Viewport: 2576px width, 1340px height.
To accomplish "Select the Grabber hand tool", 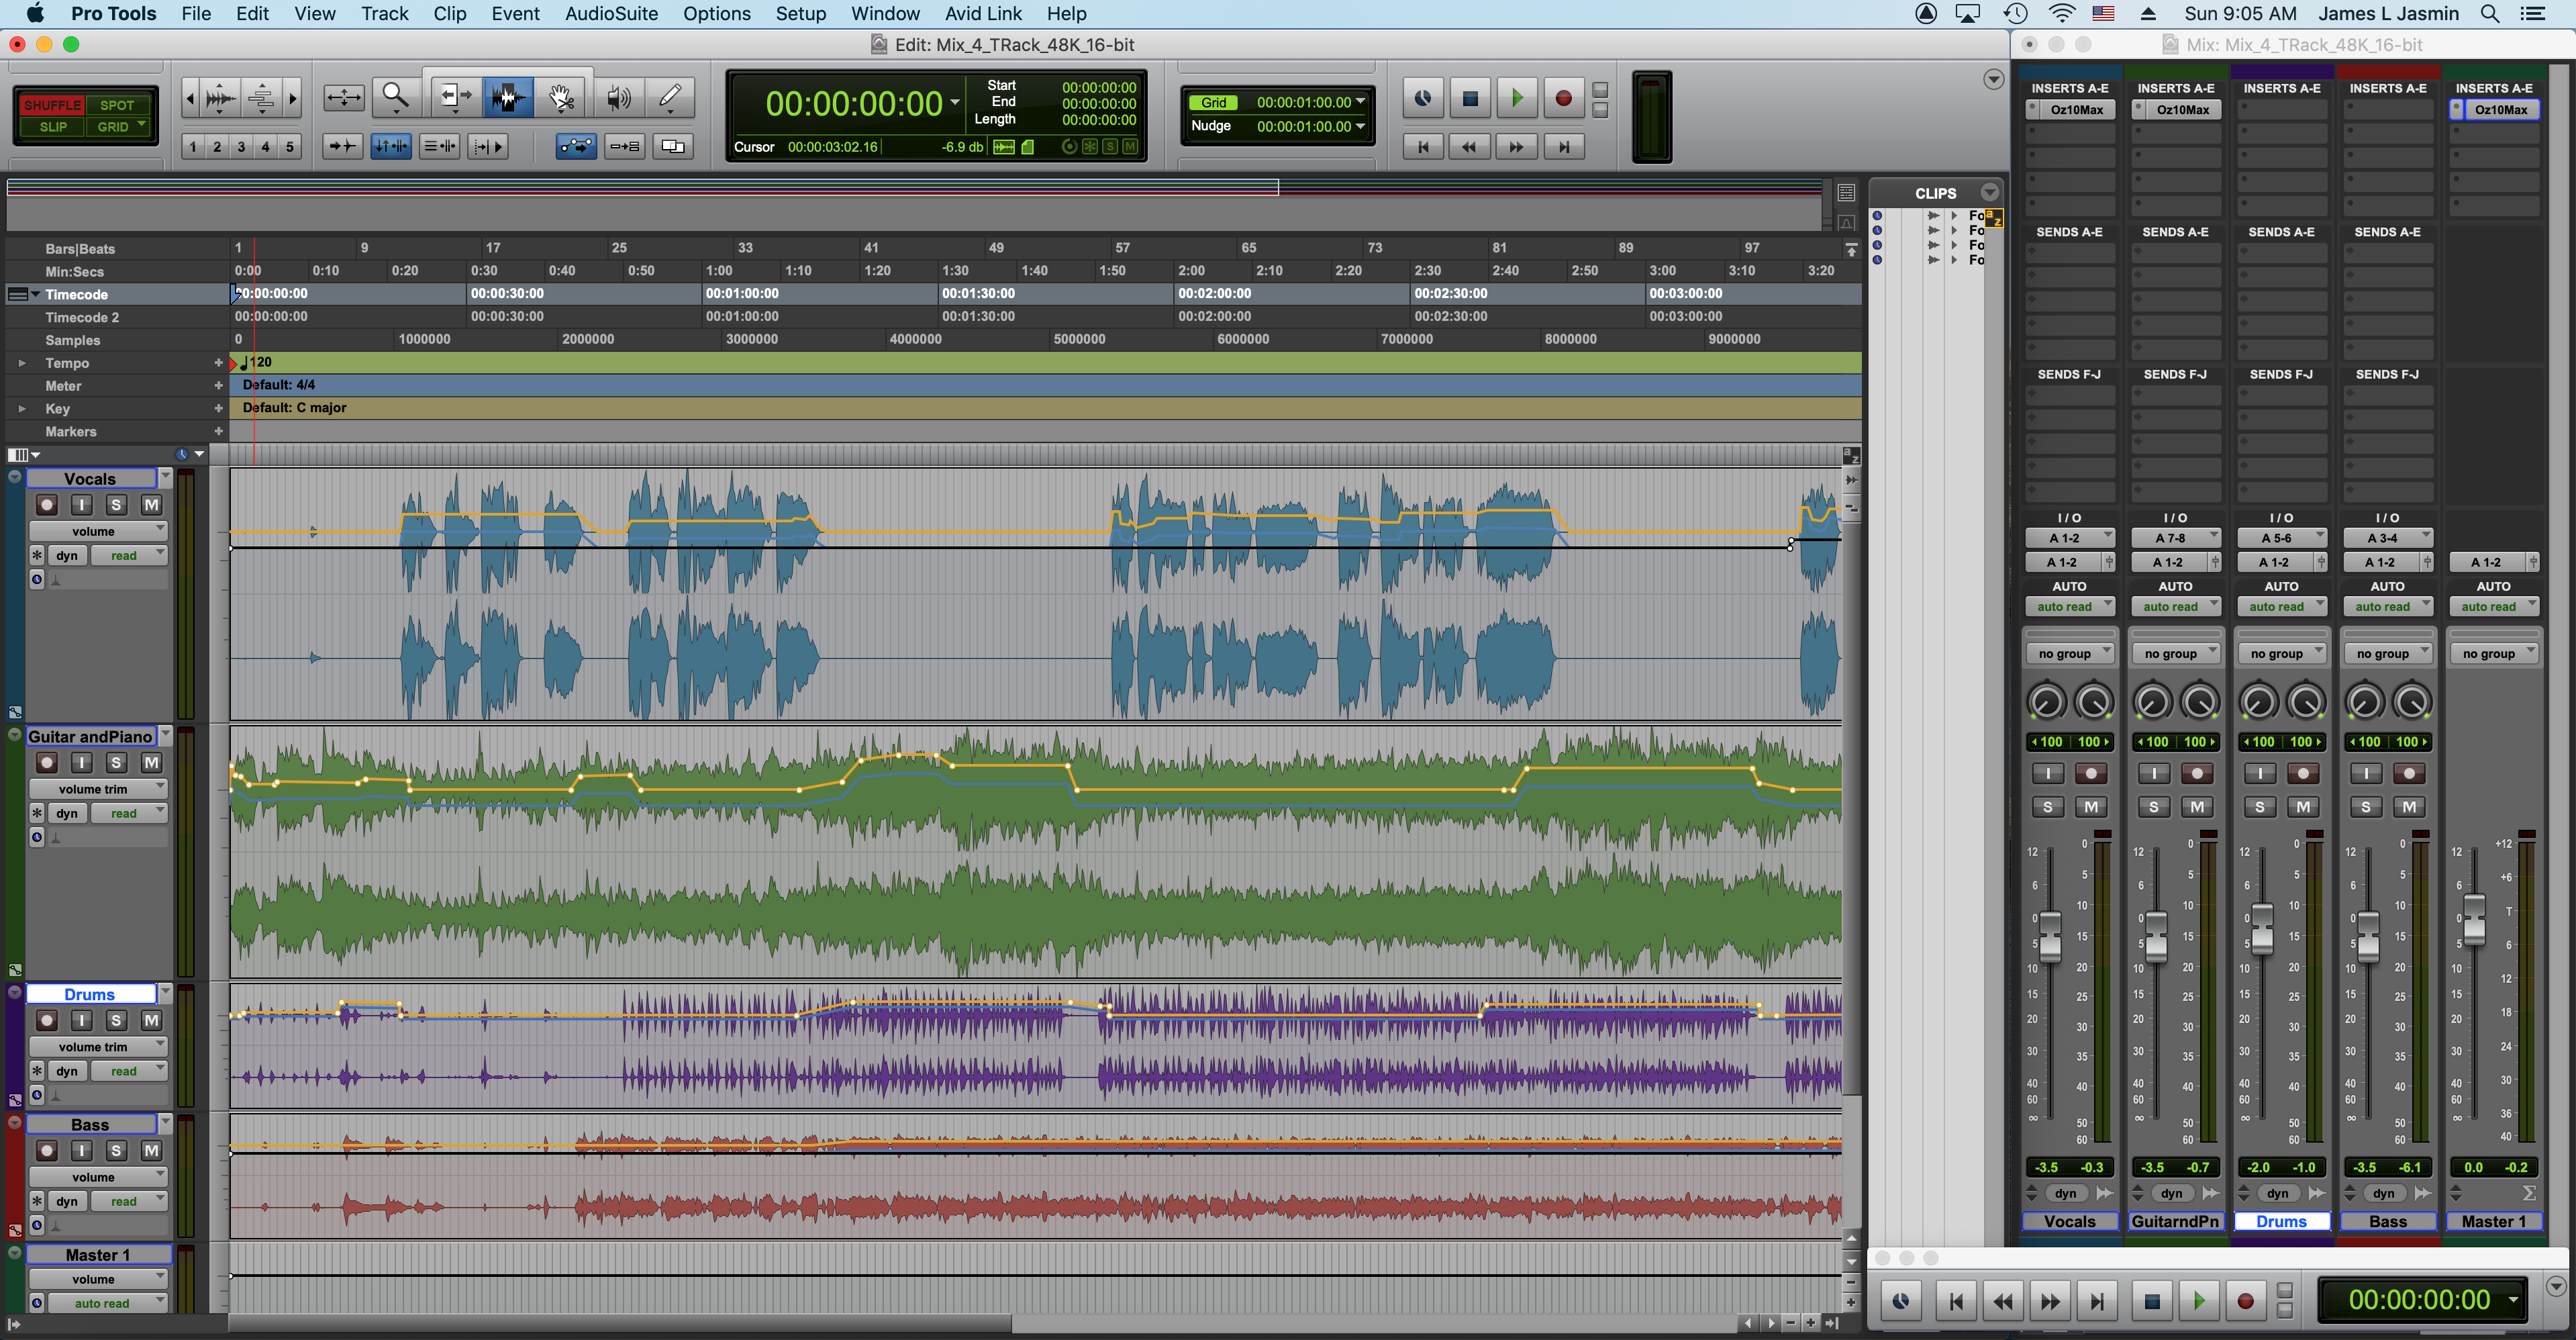I will click(561, 97).
